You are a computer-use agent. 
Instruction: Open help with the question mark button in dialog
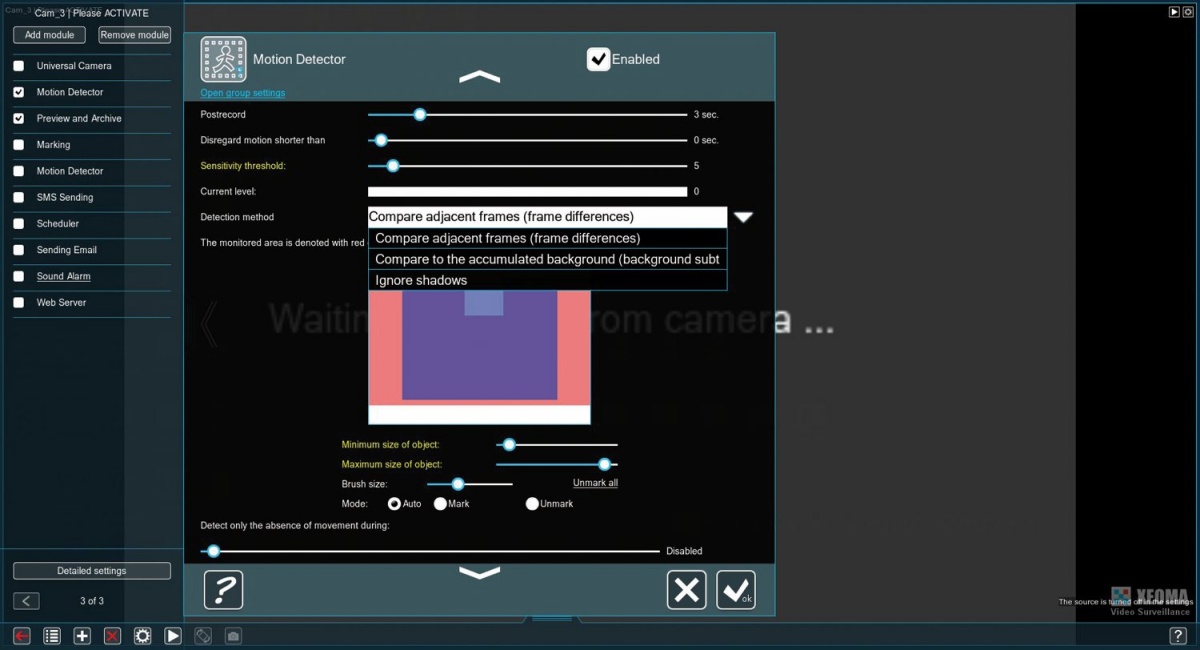(x=223, y=590)
